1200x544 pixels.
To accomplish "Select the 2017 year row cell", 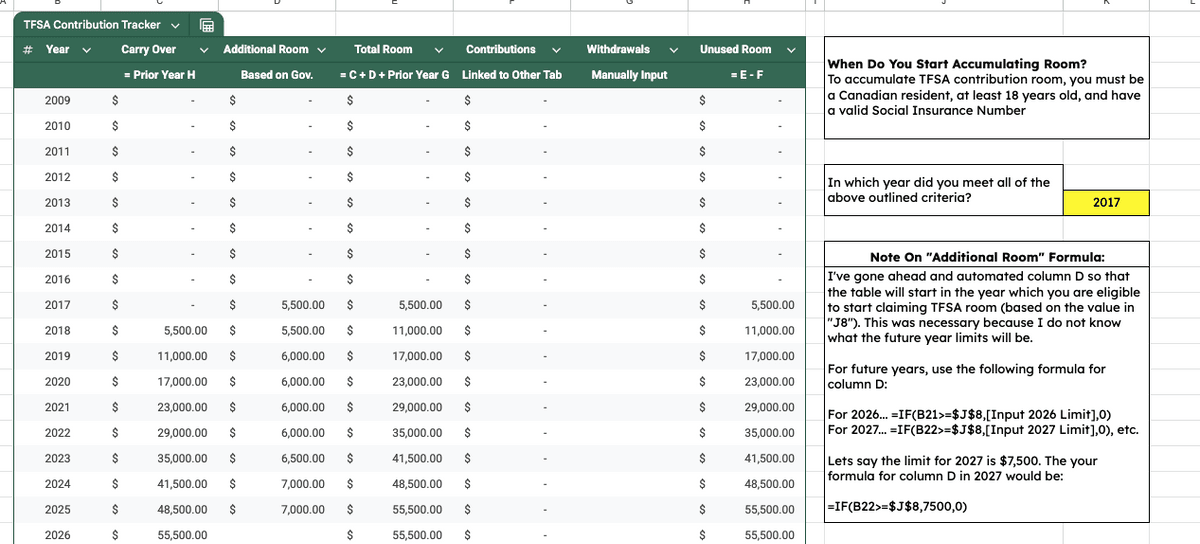I will [x=58, y=304].
